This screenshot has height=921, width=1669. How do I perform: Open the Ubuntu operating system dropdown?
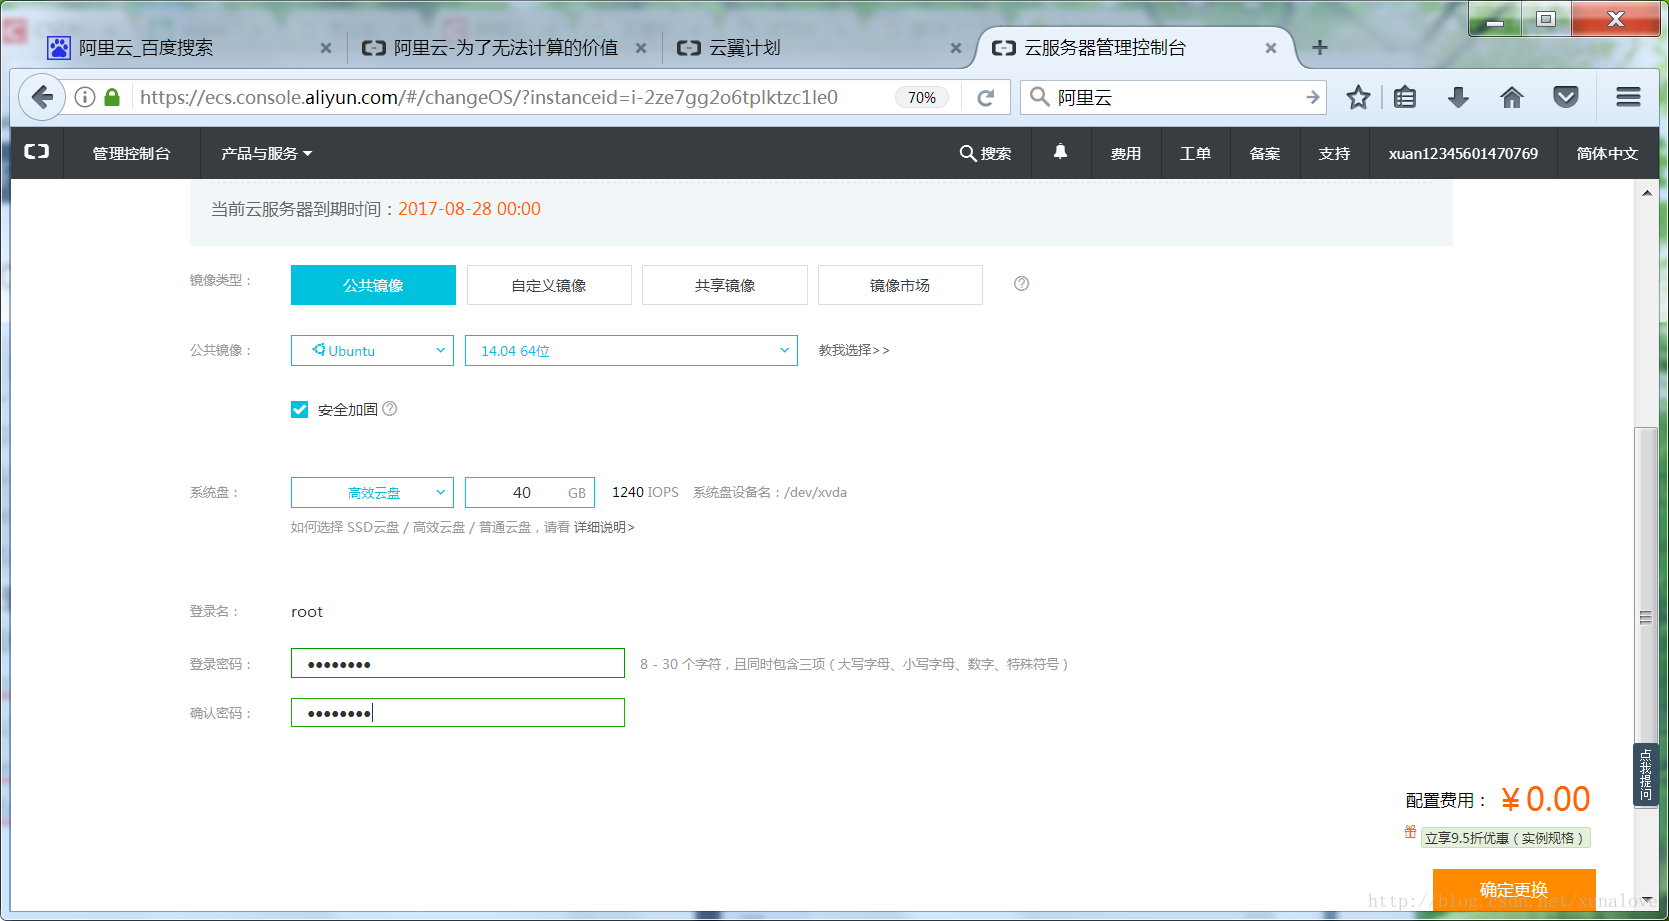click(x=372, y=350)
